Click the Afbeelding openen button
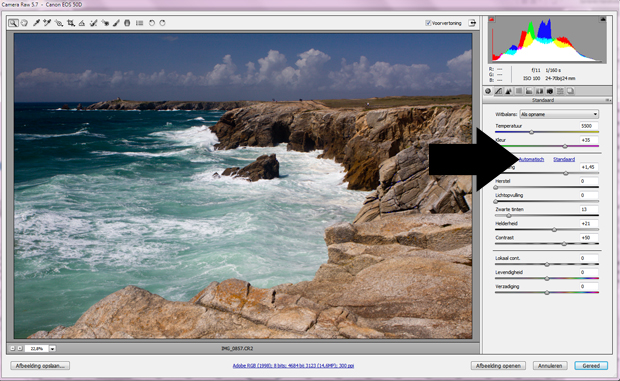 pos(498,366)
